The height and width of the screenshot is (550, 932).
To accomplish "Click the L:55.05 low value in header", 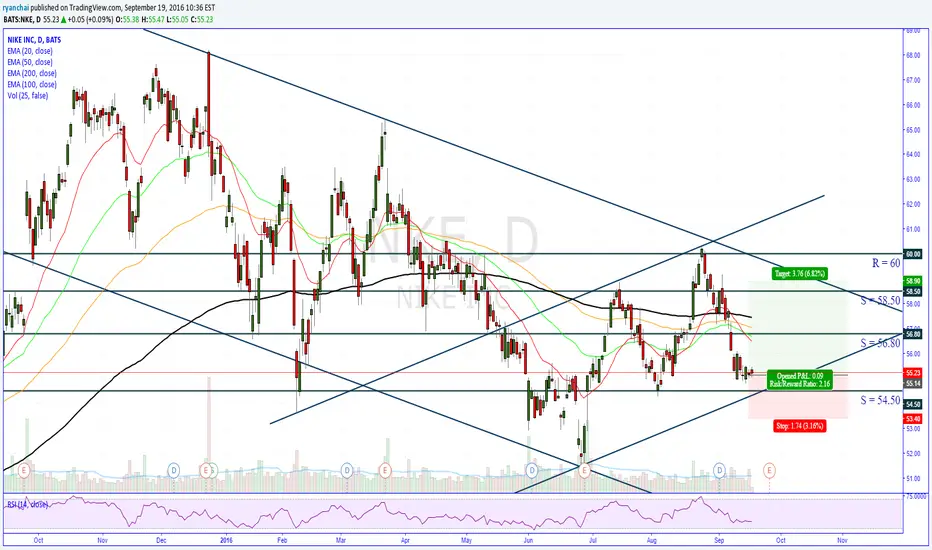I will (x=177, y=19).
